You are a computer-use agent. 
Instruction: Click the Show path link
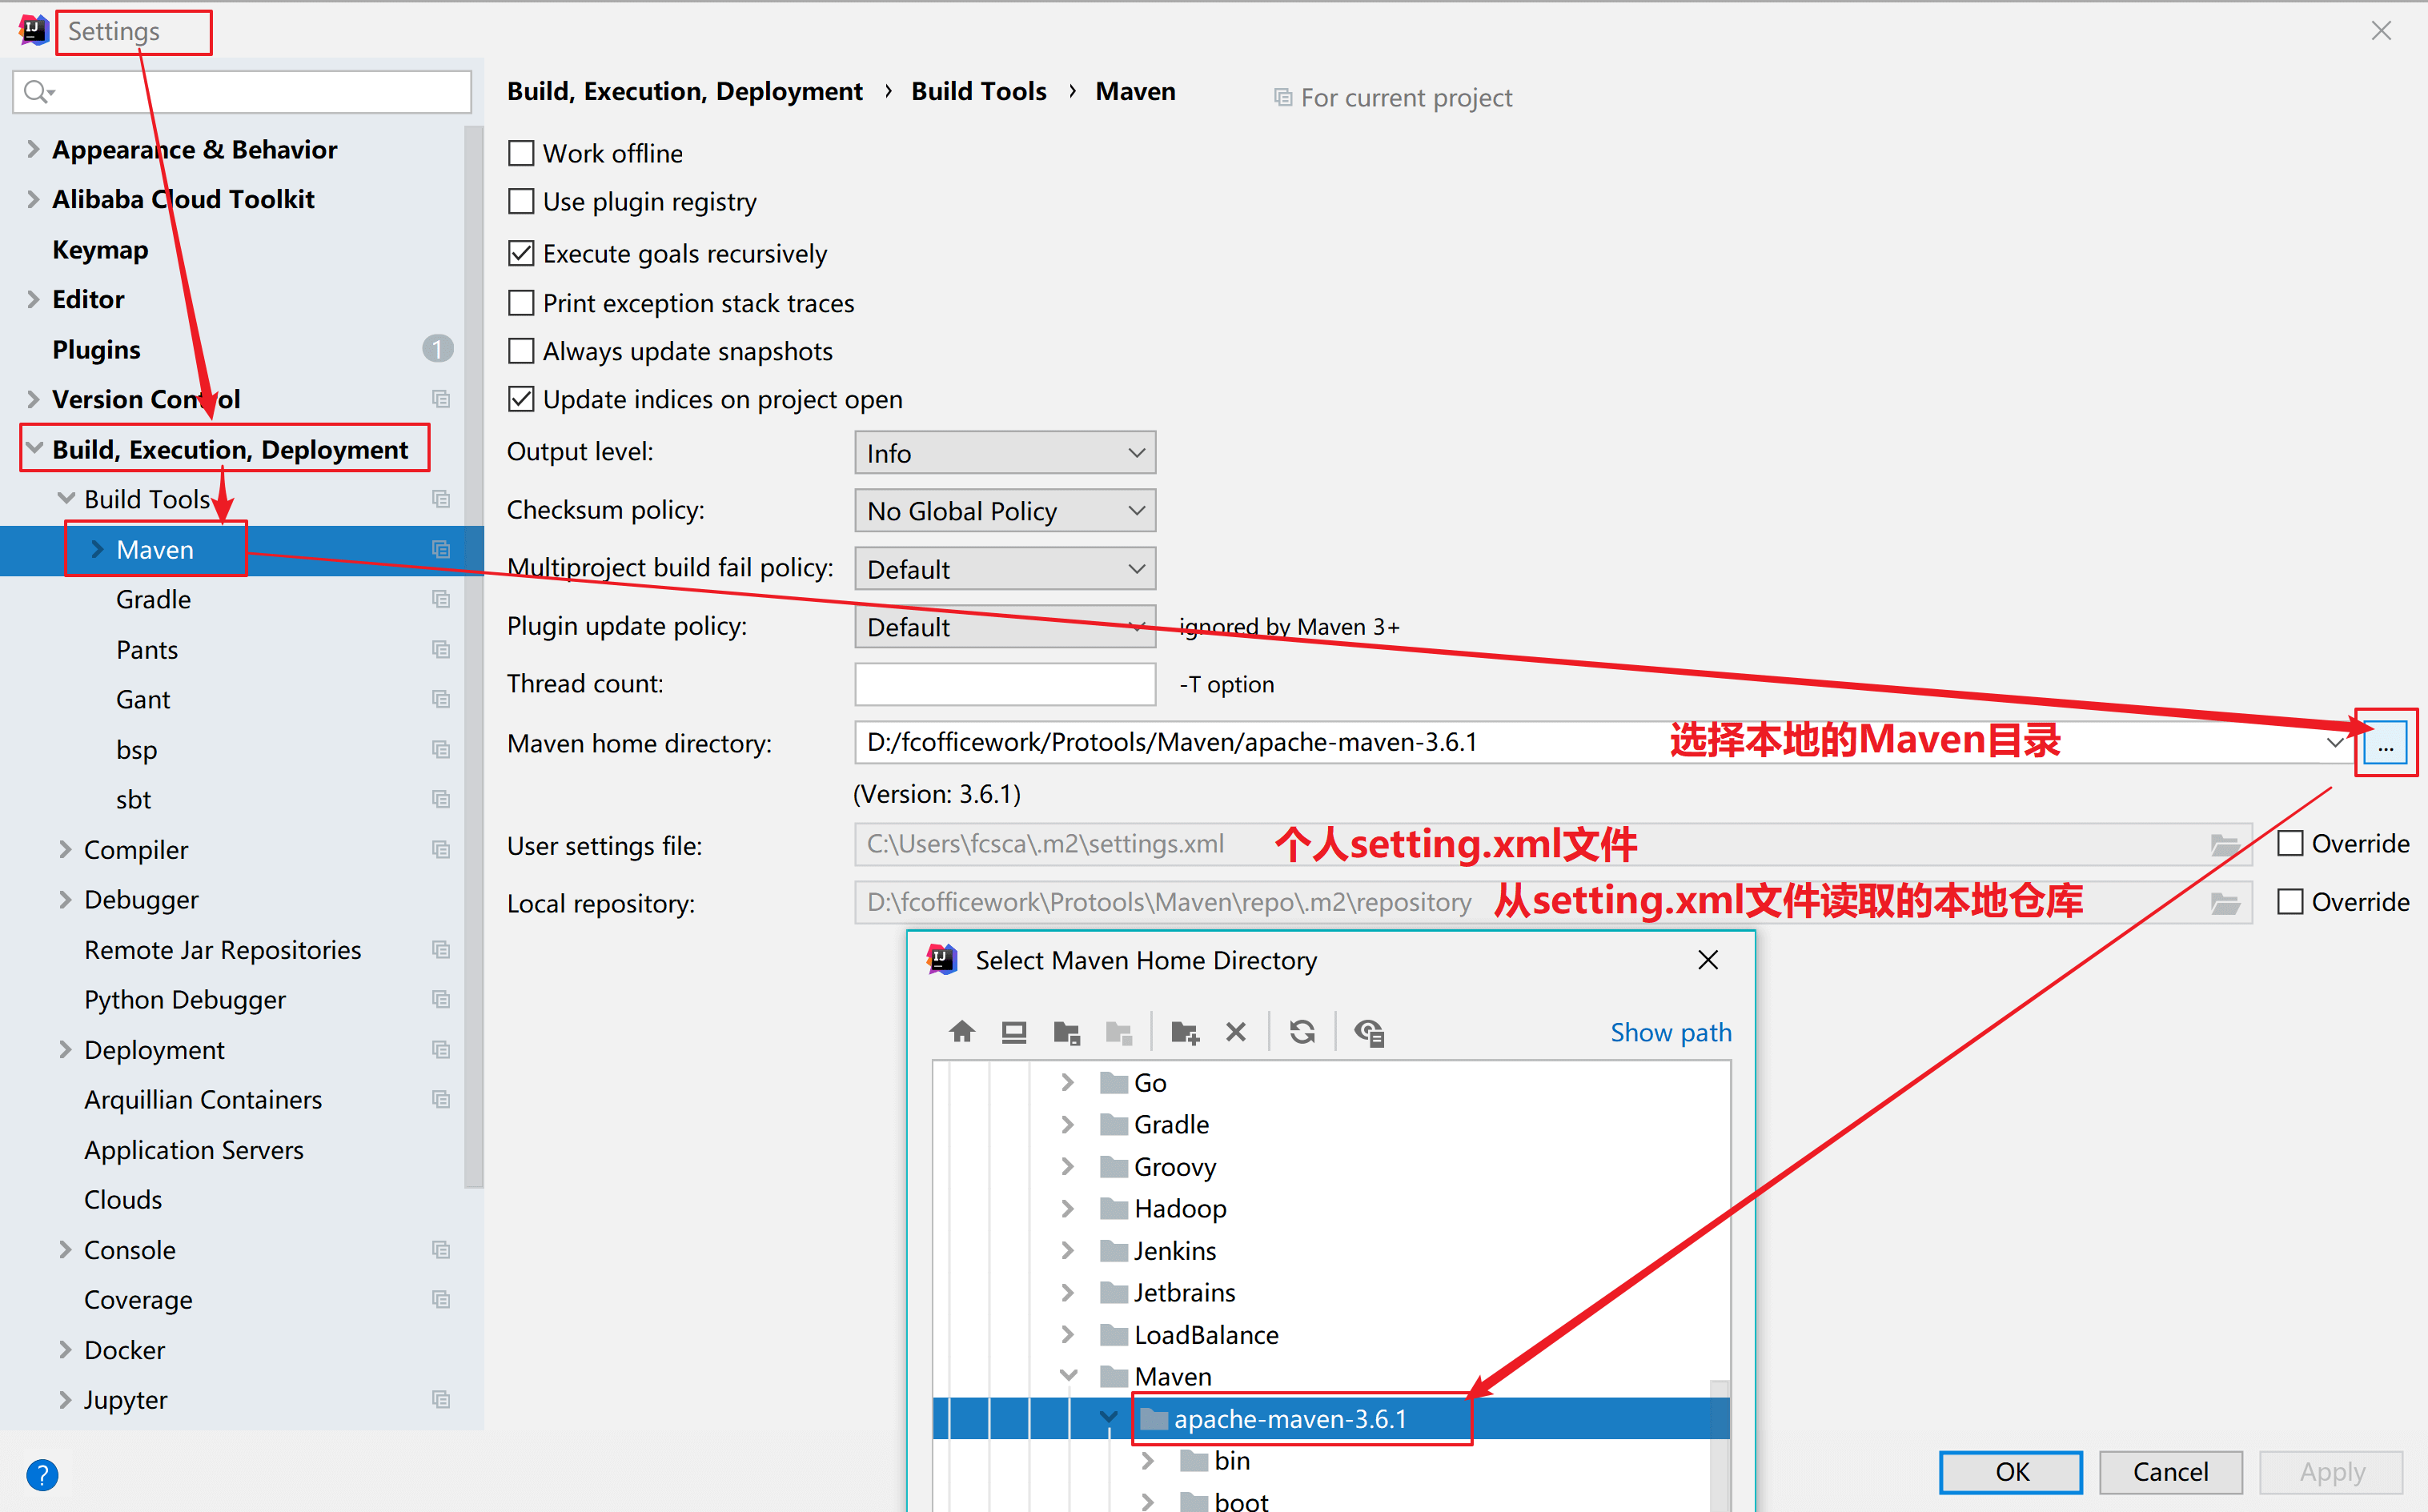(1670, 1032)
